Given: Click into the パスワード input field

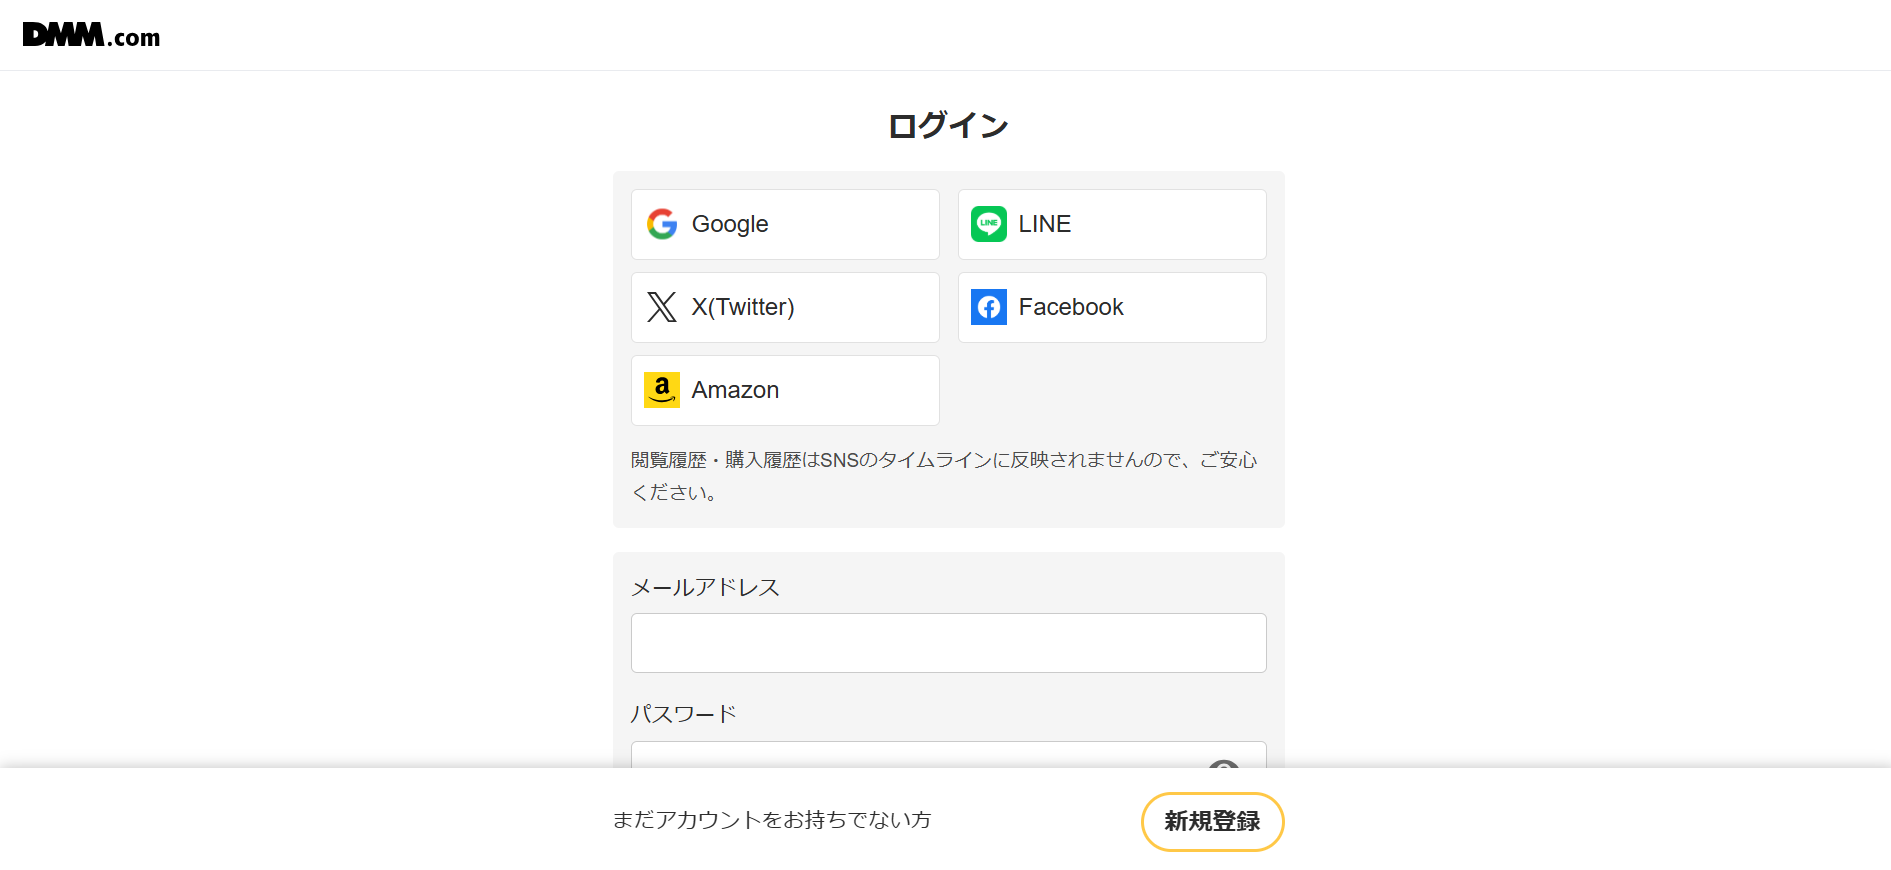Looking at the screenshot, I should point(900,756).
